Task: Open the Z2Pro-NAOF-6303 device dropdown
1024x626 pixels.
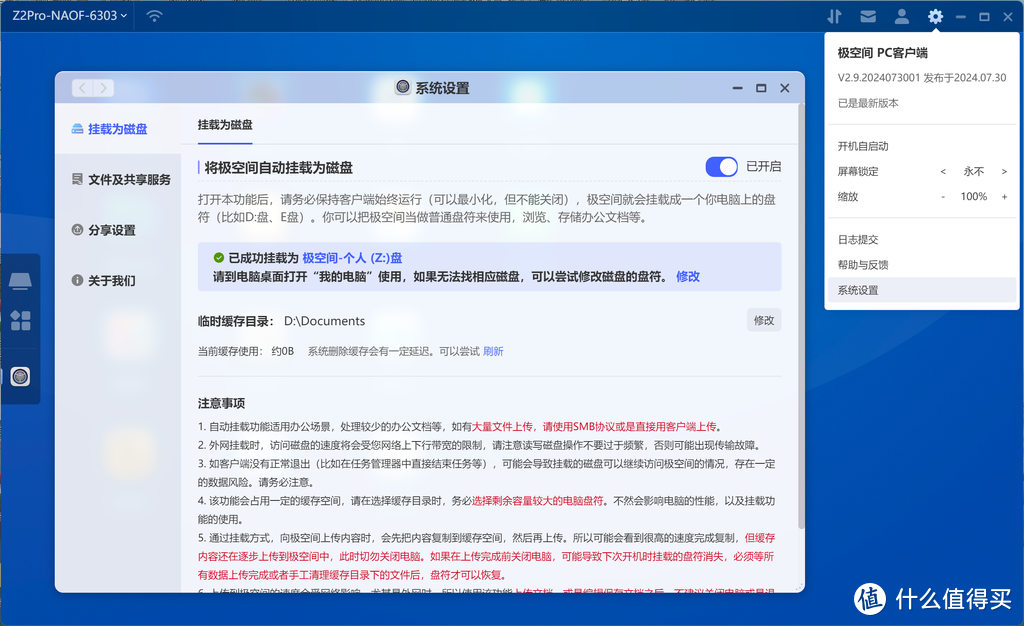Action: tap(67, 16)
